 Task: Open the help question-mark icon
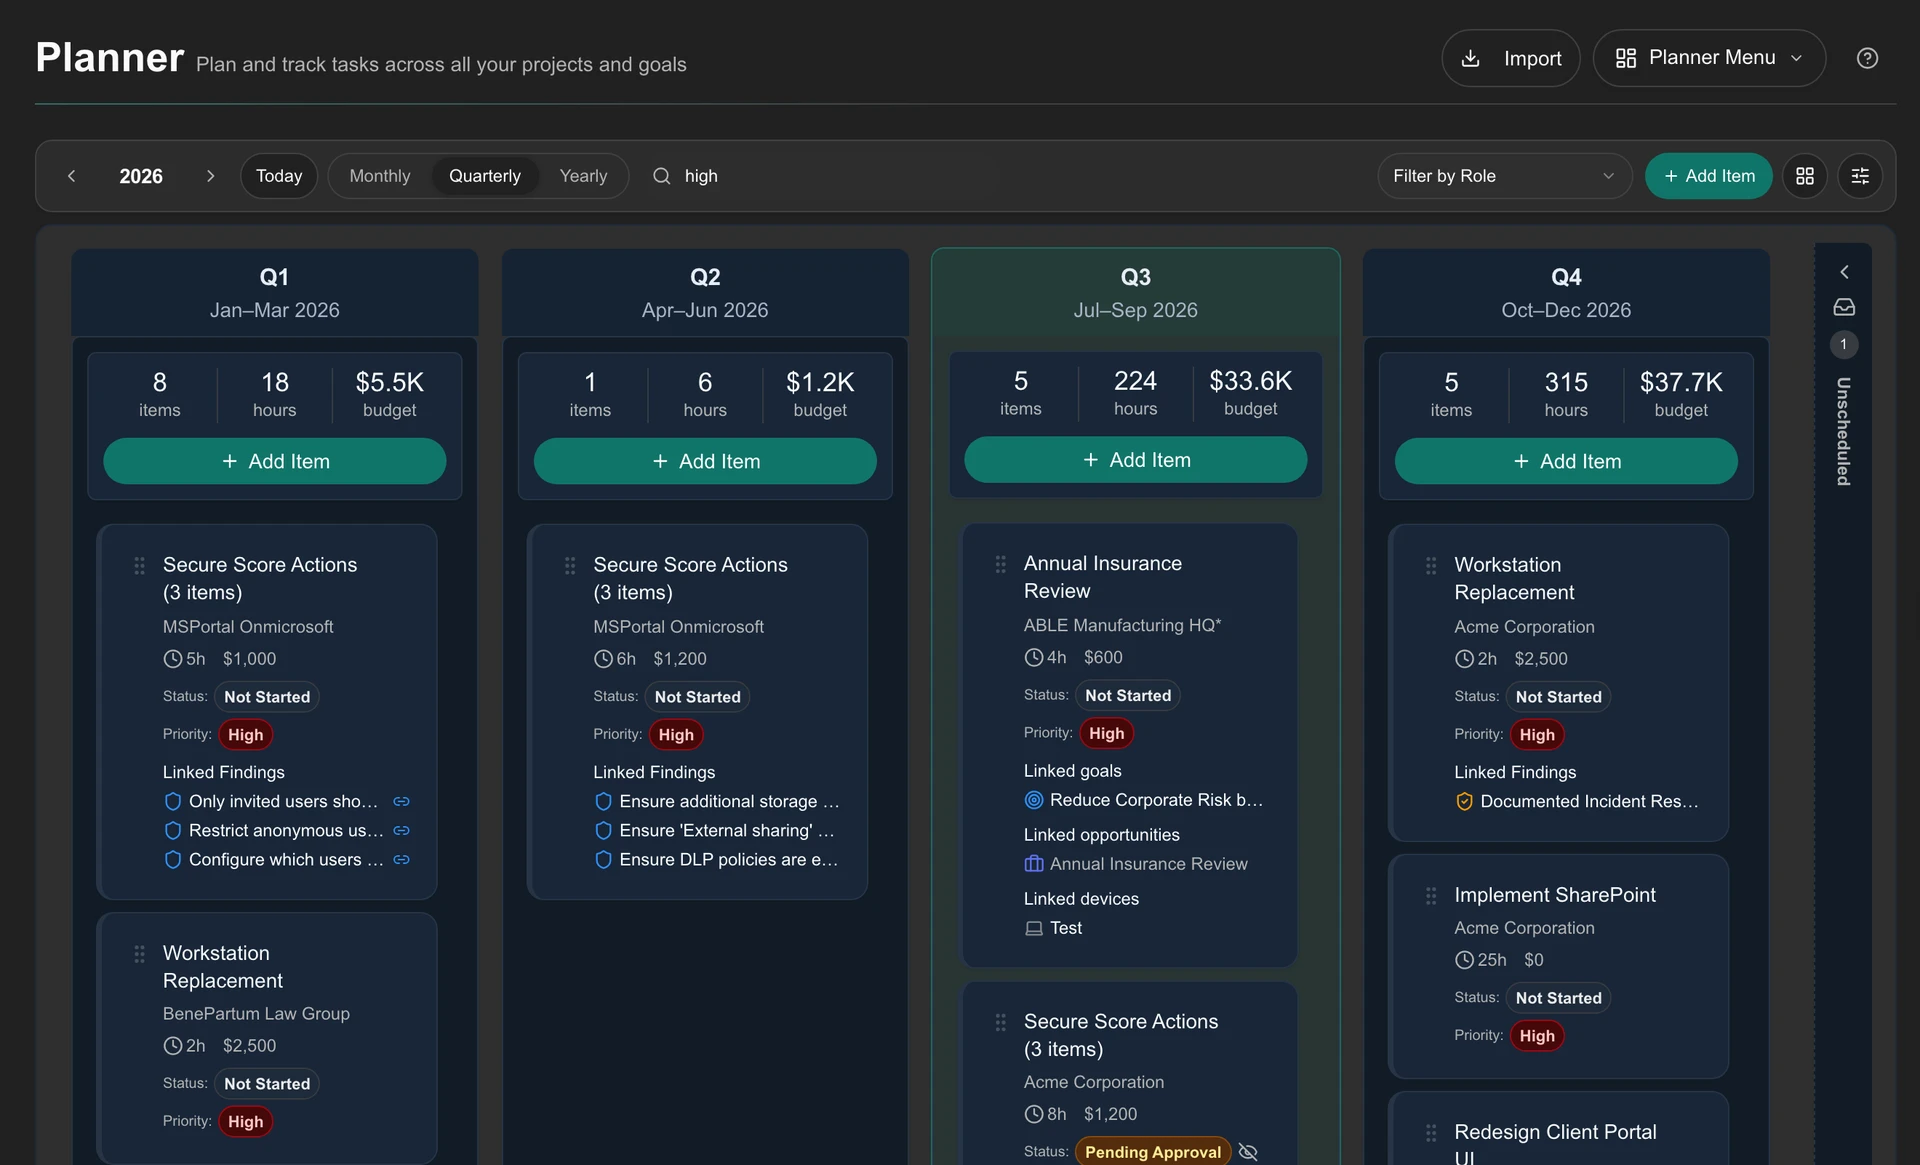tap(1866, 58)
